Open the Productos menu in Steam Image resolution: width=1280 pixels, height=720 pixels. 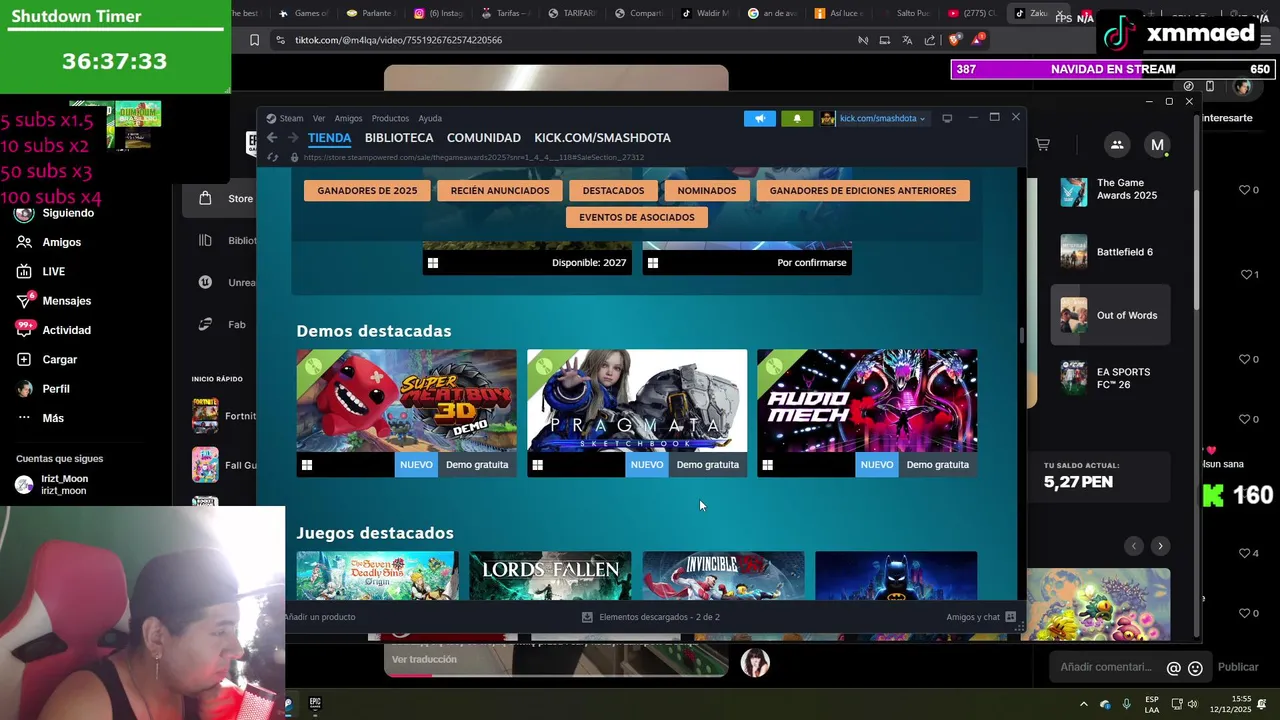tap(390, 118)
